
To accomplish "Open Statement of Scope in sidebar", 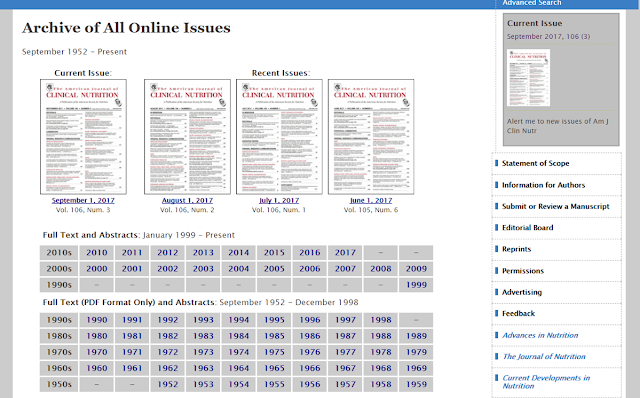I will (536, 163).
